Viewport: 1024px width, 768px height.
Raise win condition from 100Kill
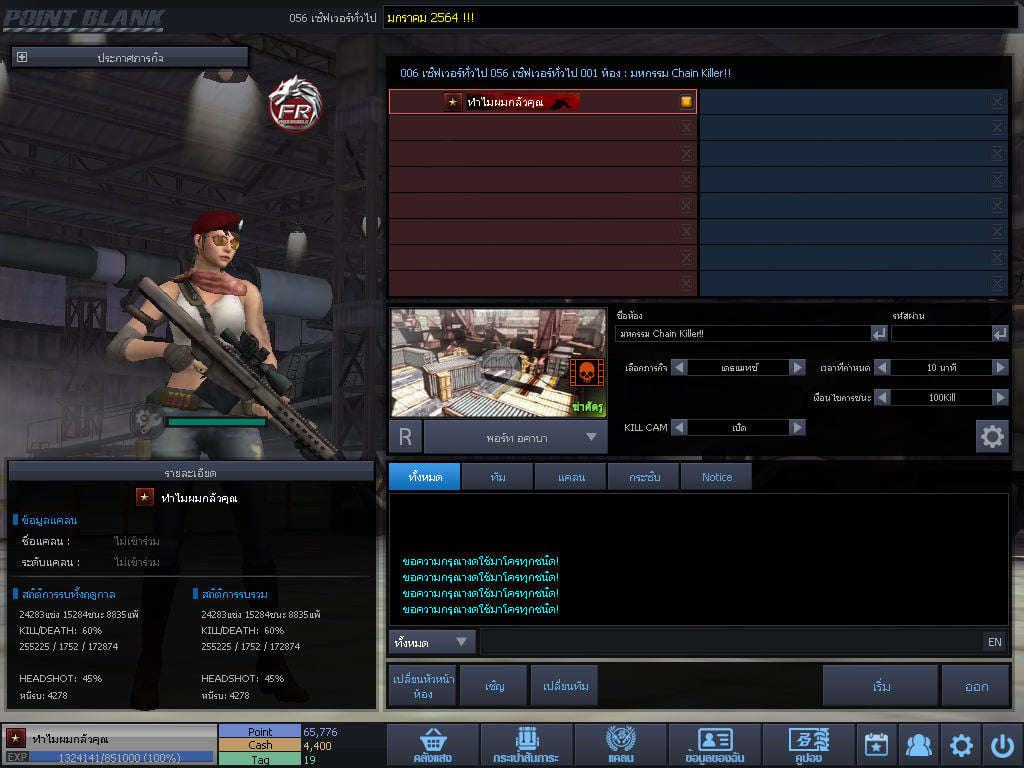tap(1000, 397)
